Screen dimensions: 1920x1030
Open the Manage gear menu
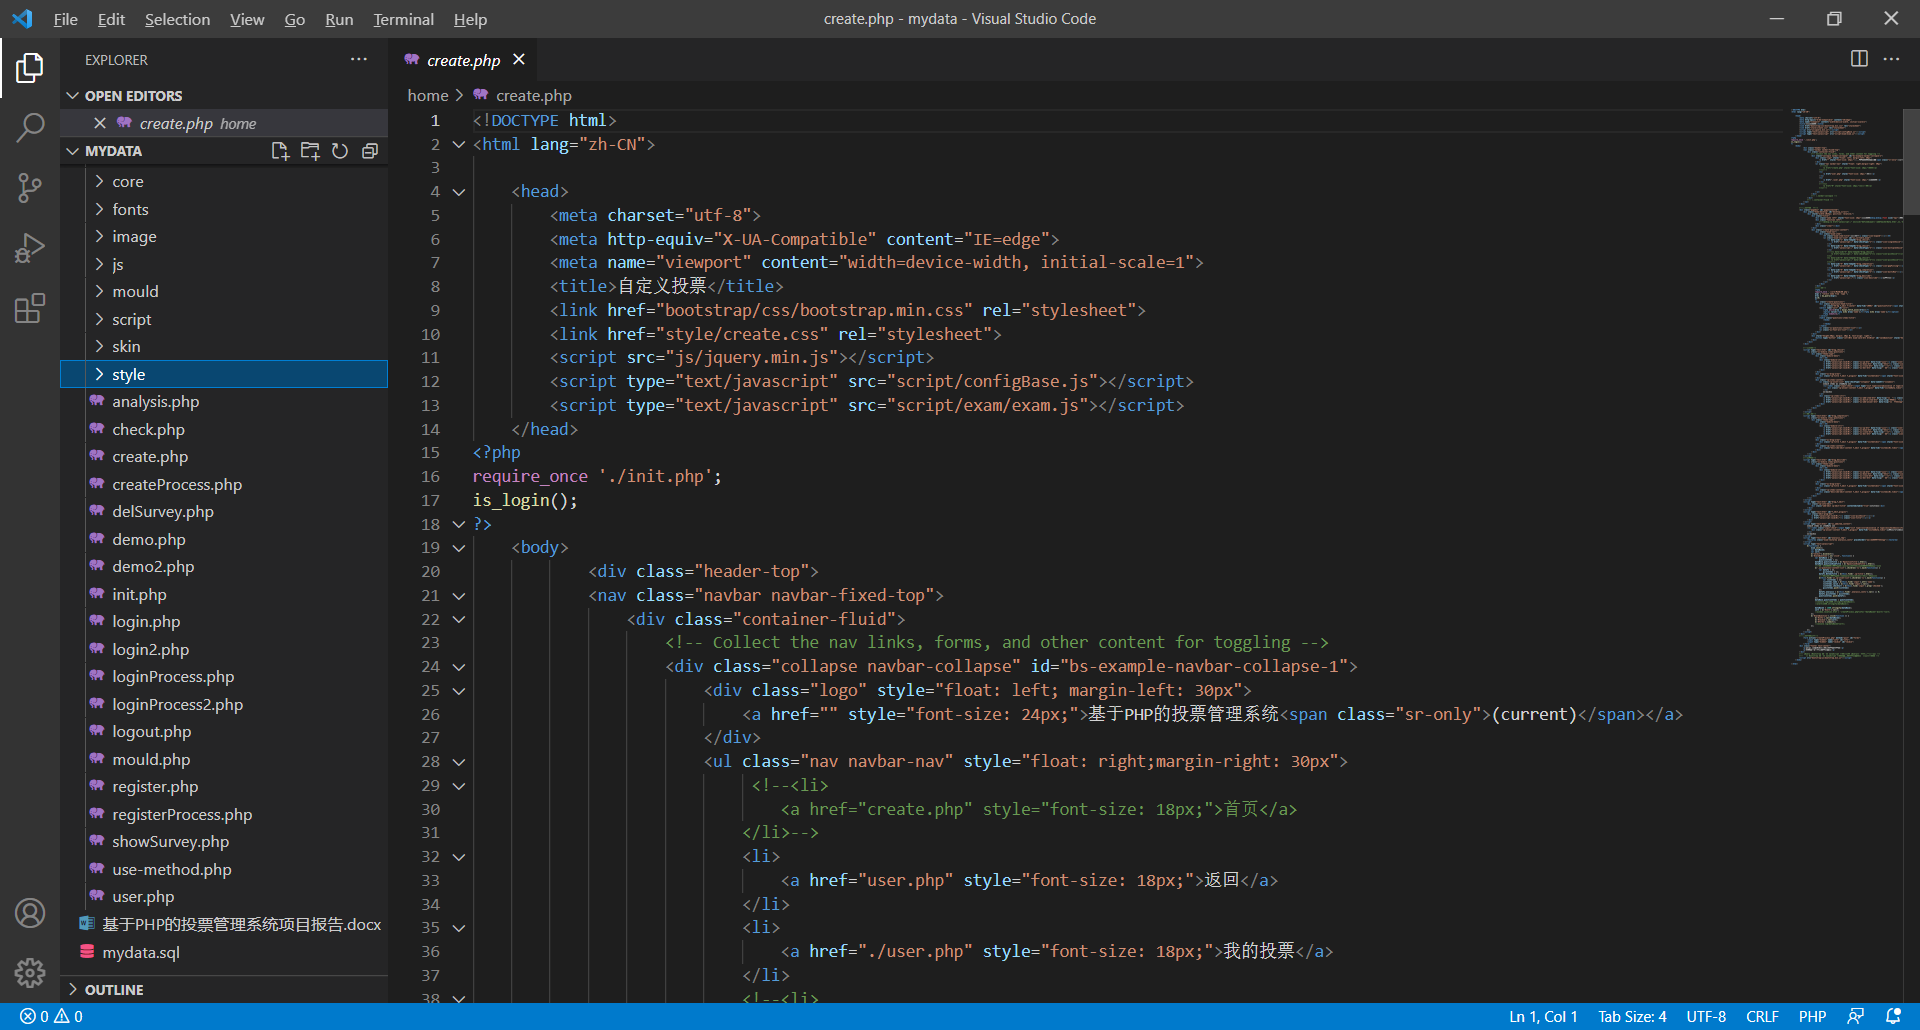pyautogui.click(x=30, y=972)
